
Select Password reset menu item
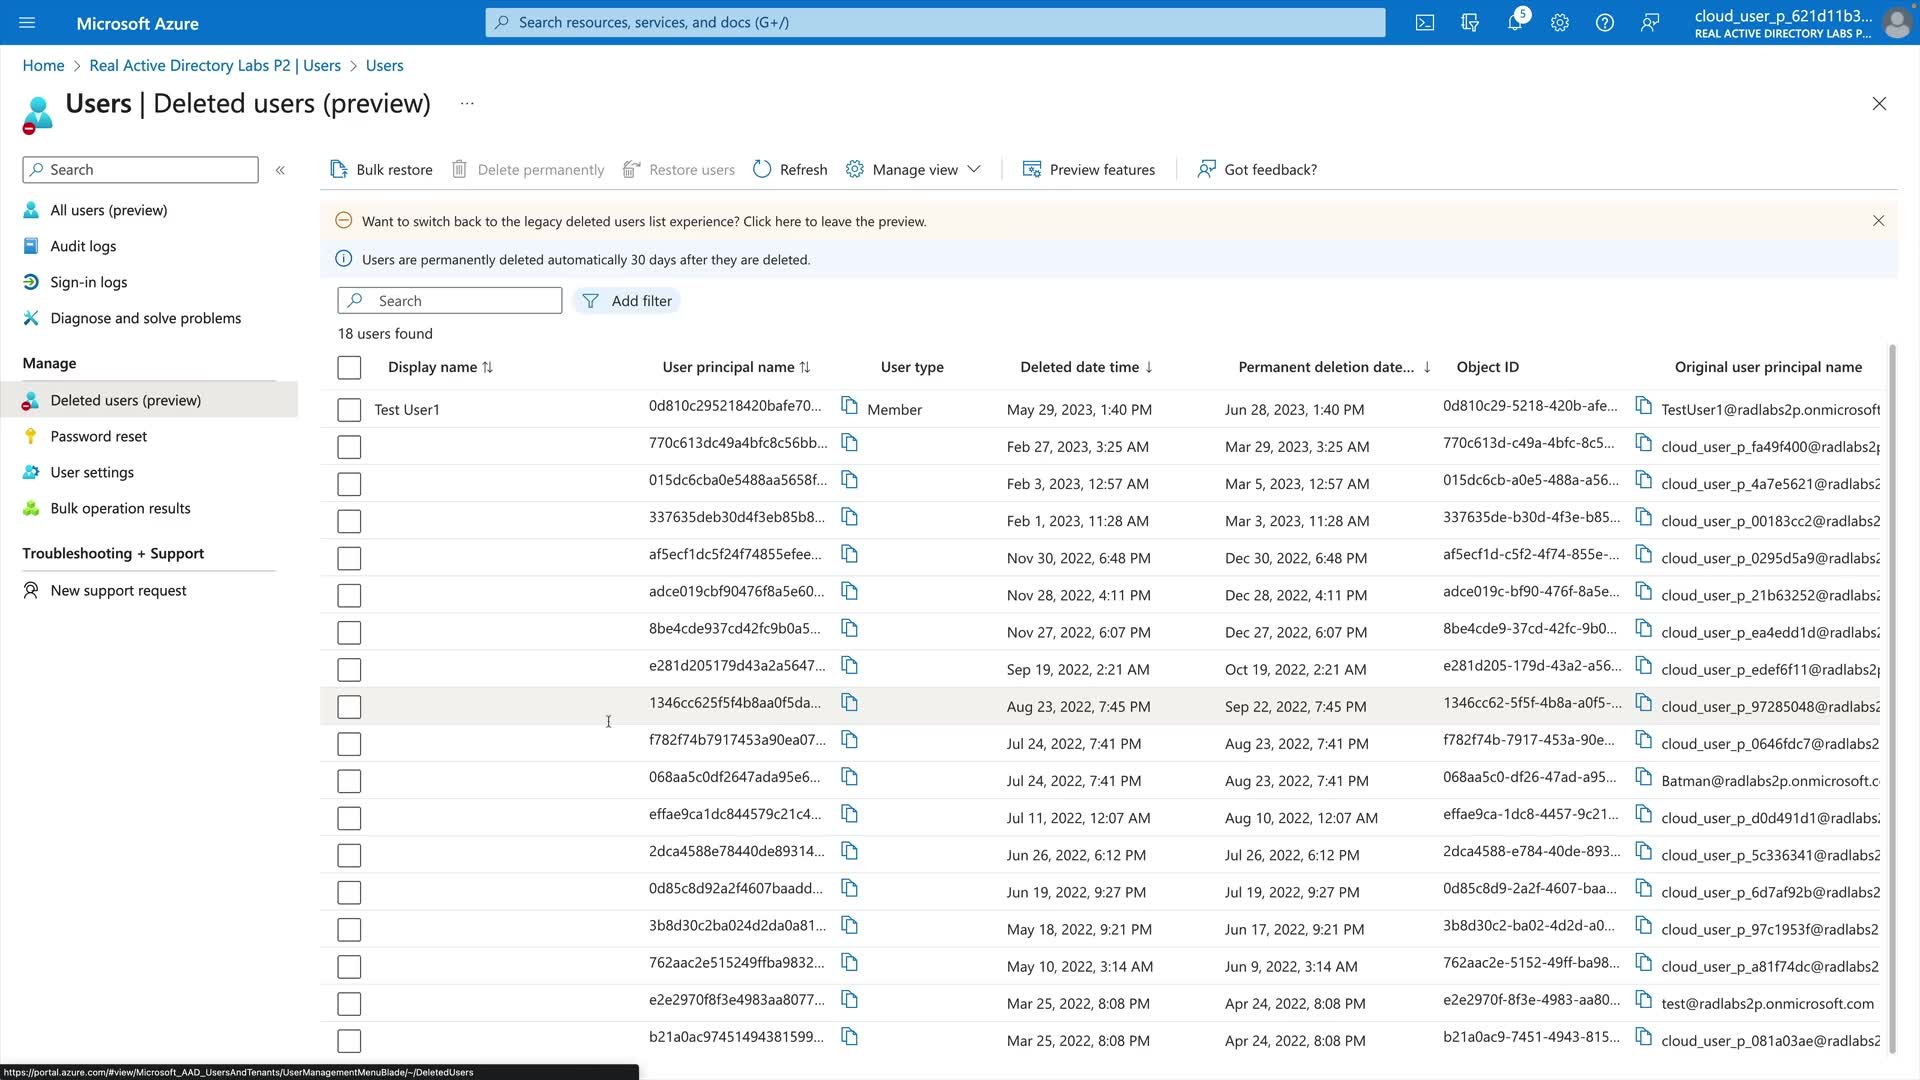[x=98, y=436]
